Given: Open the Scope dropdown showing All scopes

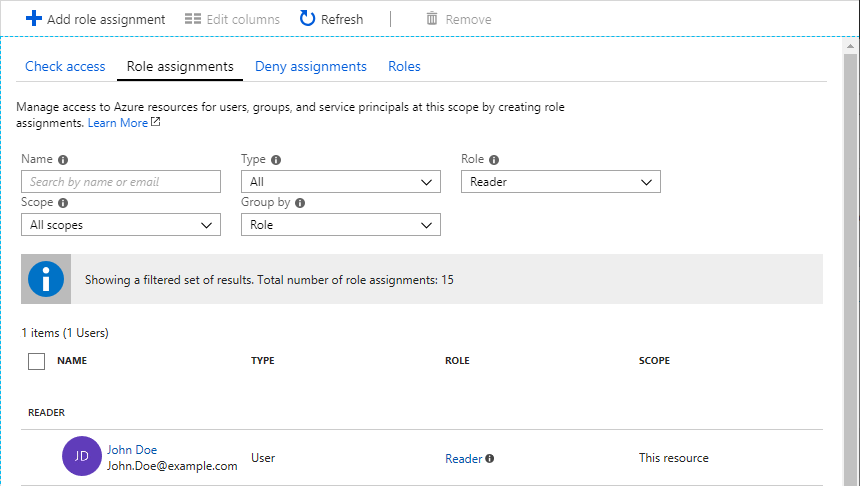Looking at the screenshot, I should click(x=120, y=225).
